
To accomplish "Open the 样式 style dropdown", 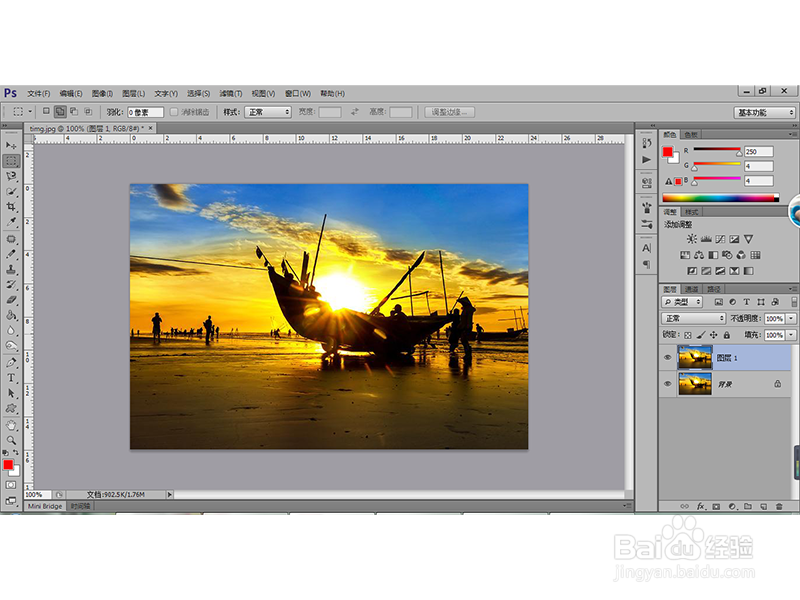I will pos(268,112).
